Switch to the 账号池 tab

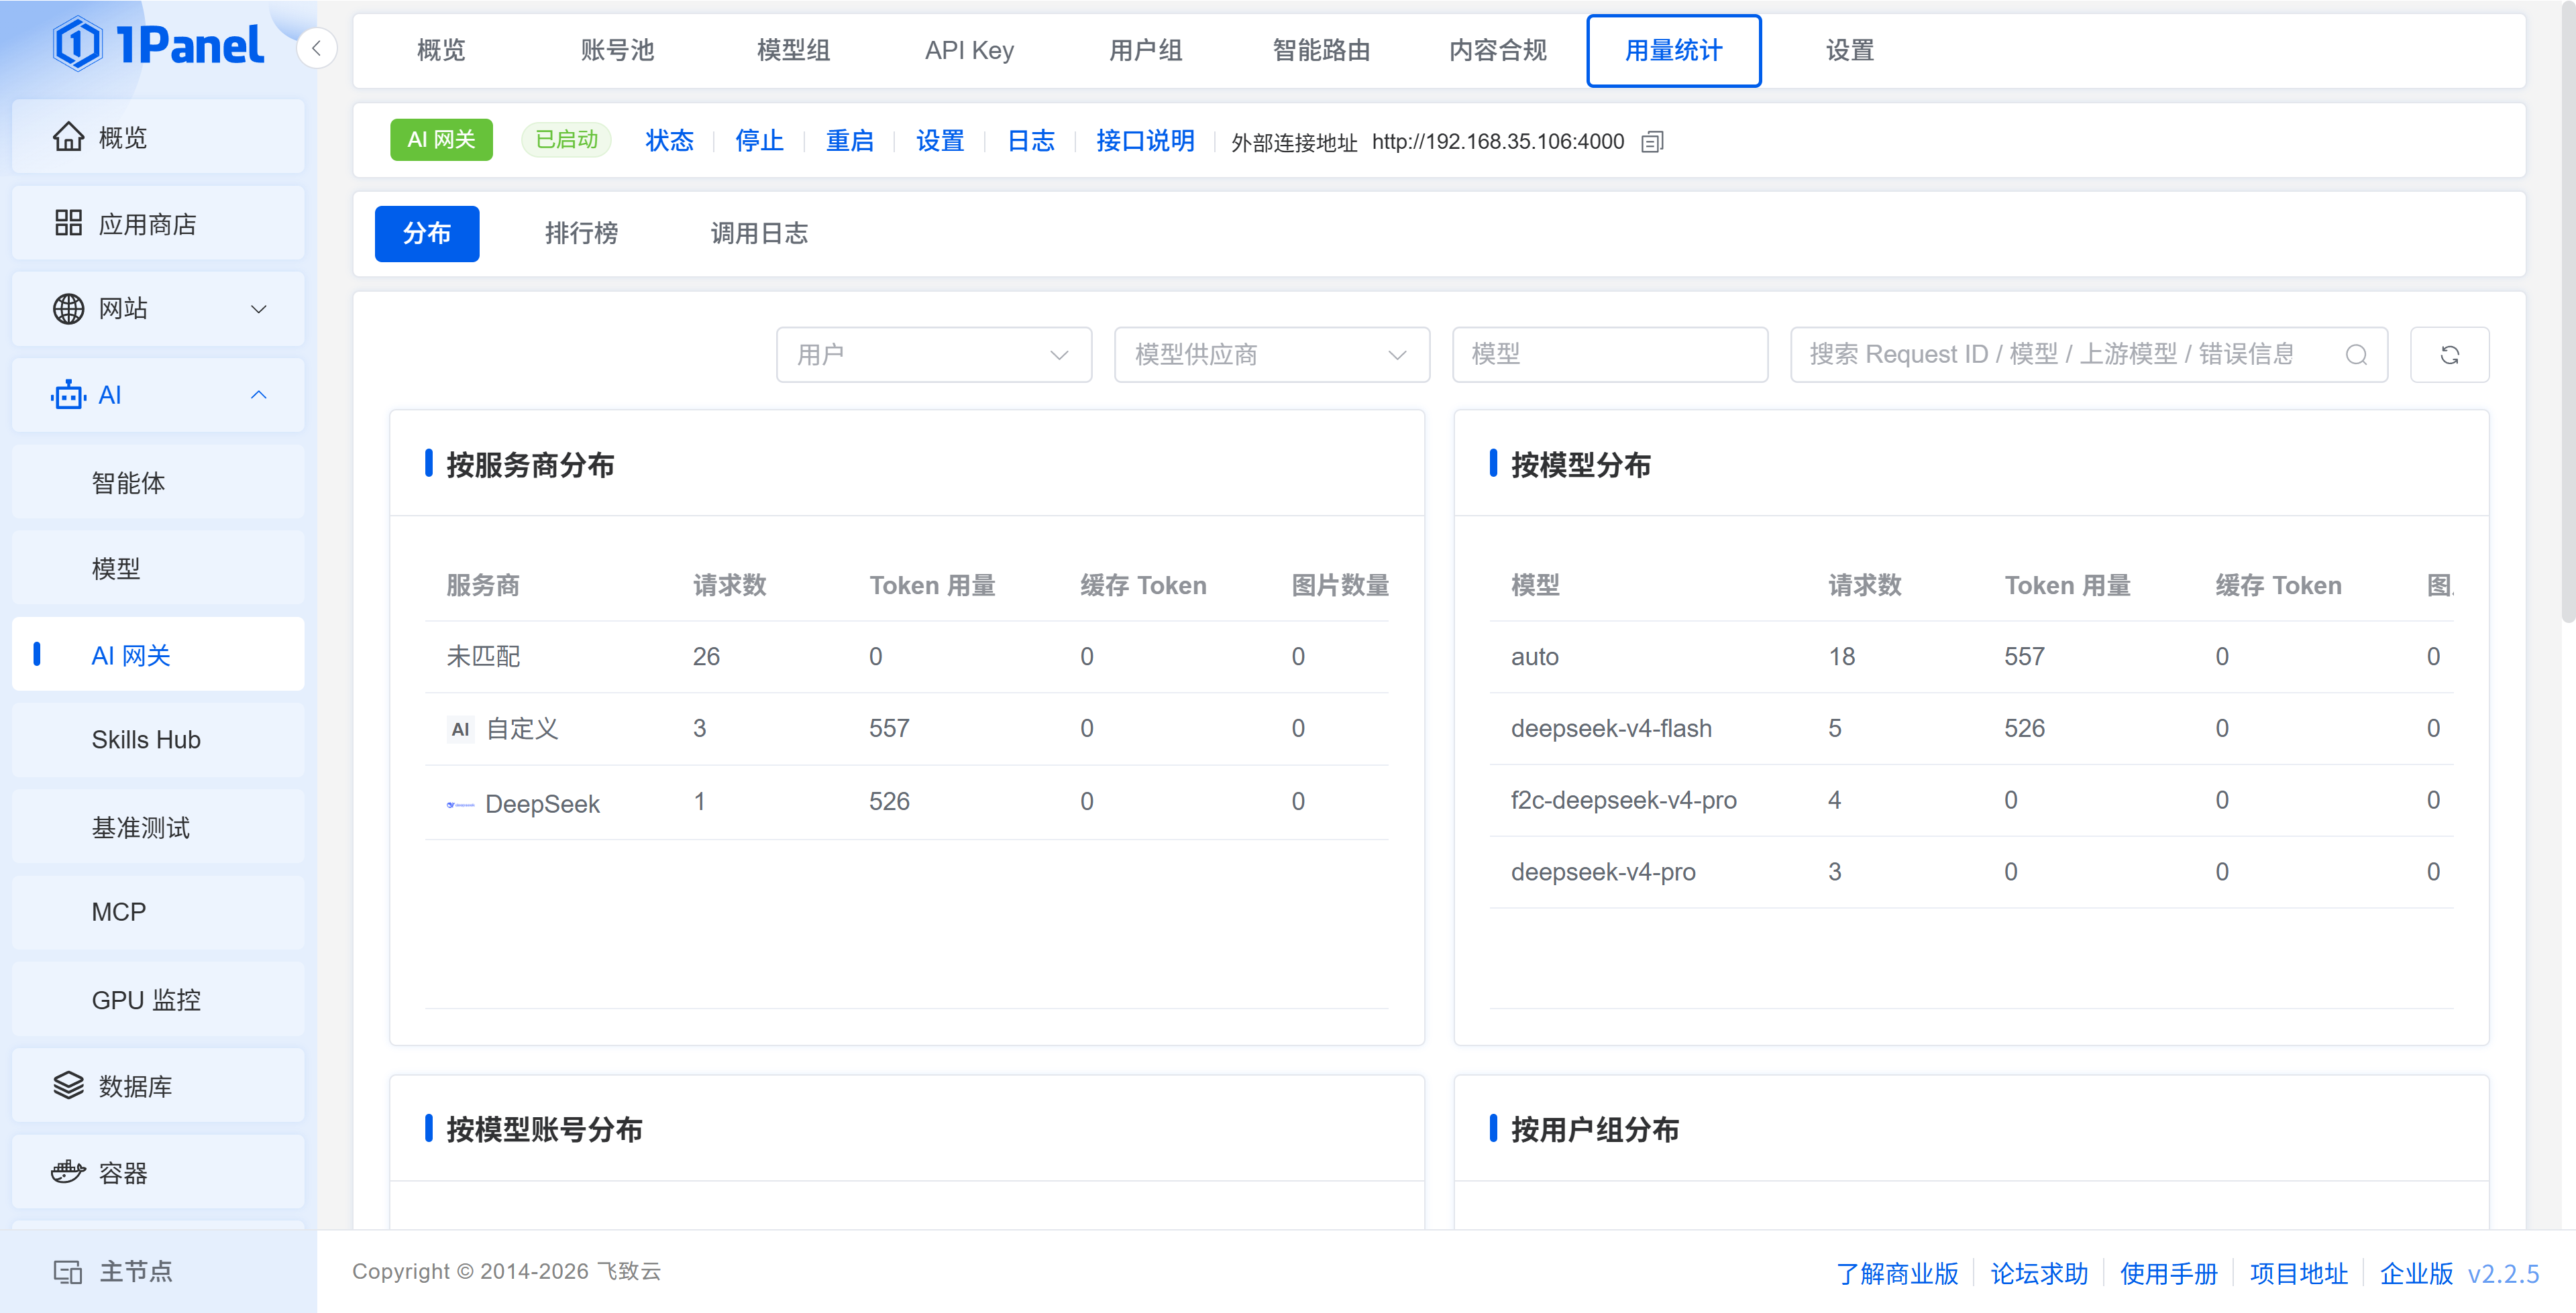coord(617,50)
